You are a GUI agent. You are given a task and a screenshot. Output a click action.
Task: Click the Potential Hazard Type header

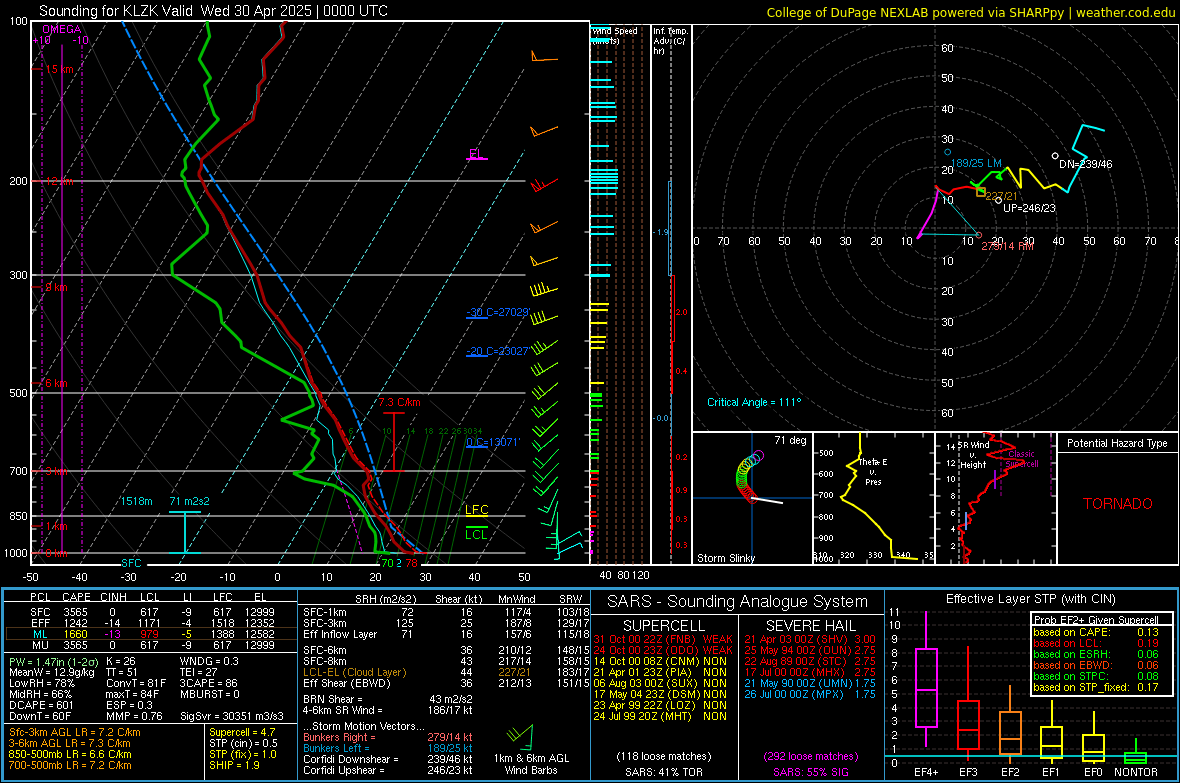[x=1117, y=443]
